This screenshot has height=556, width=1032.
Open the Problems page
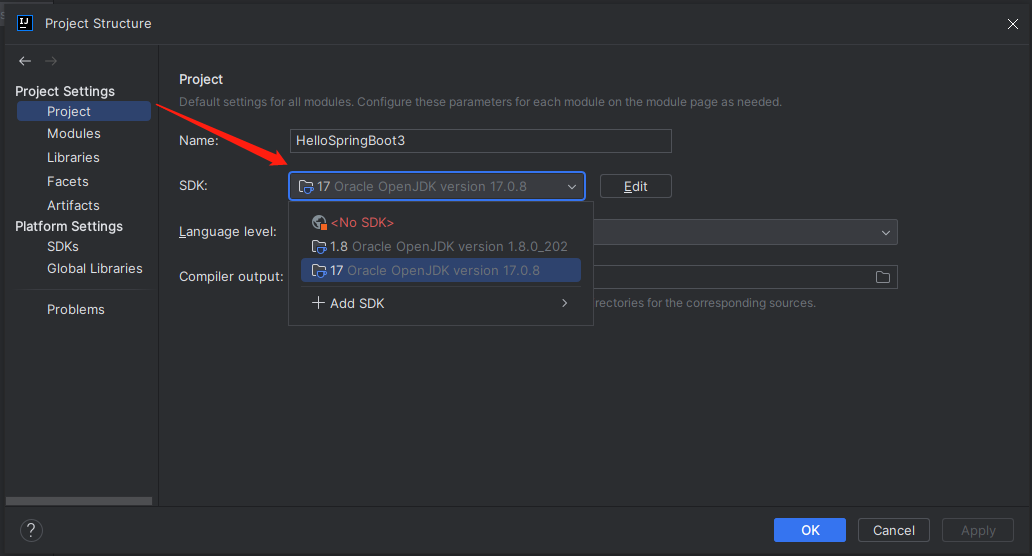coord(76,309)
